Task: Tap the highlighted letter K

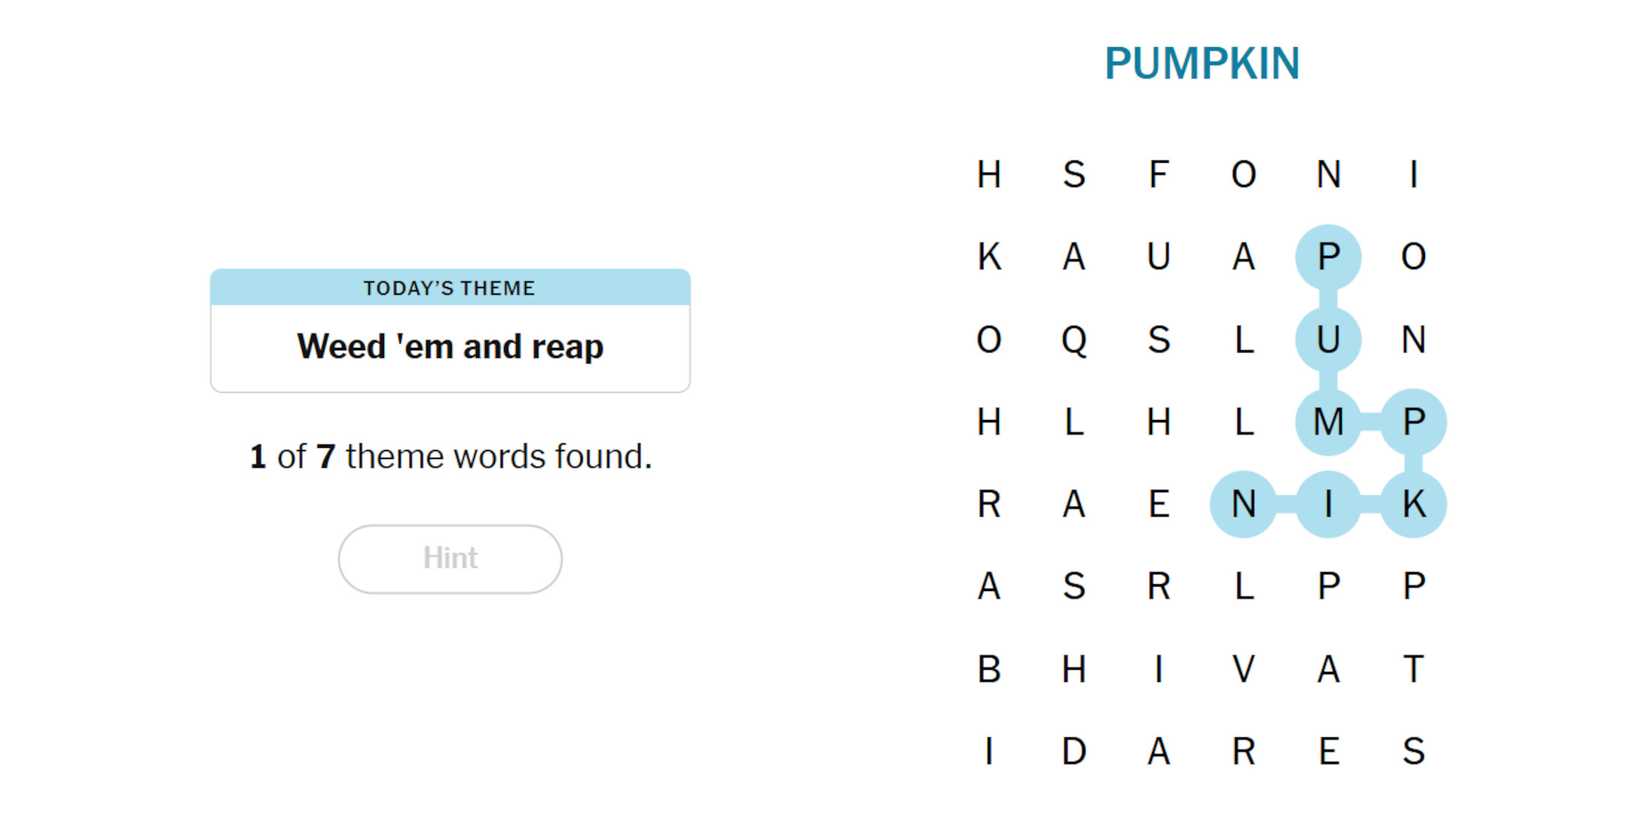Action: click(1413, 504)
